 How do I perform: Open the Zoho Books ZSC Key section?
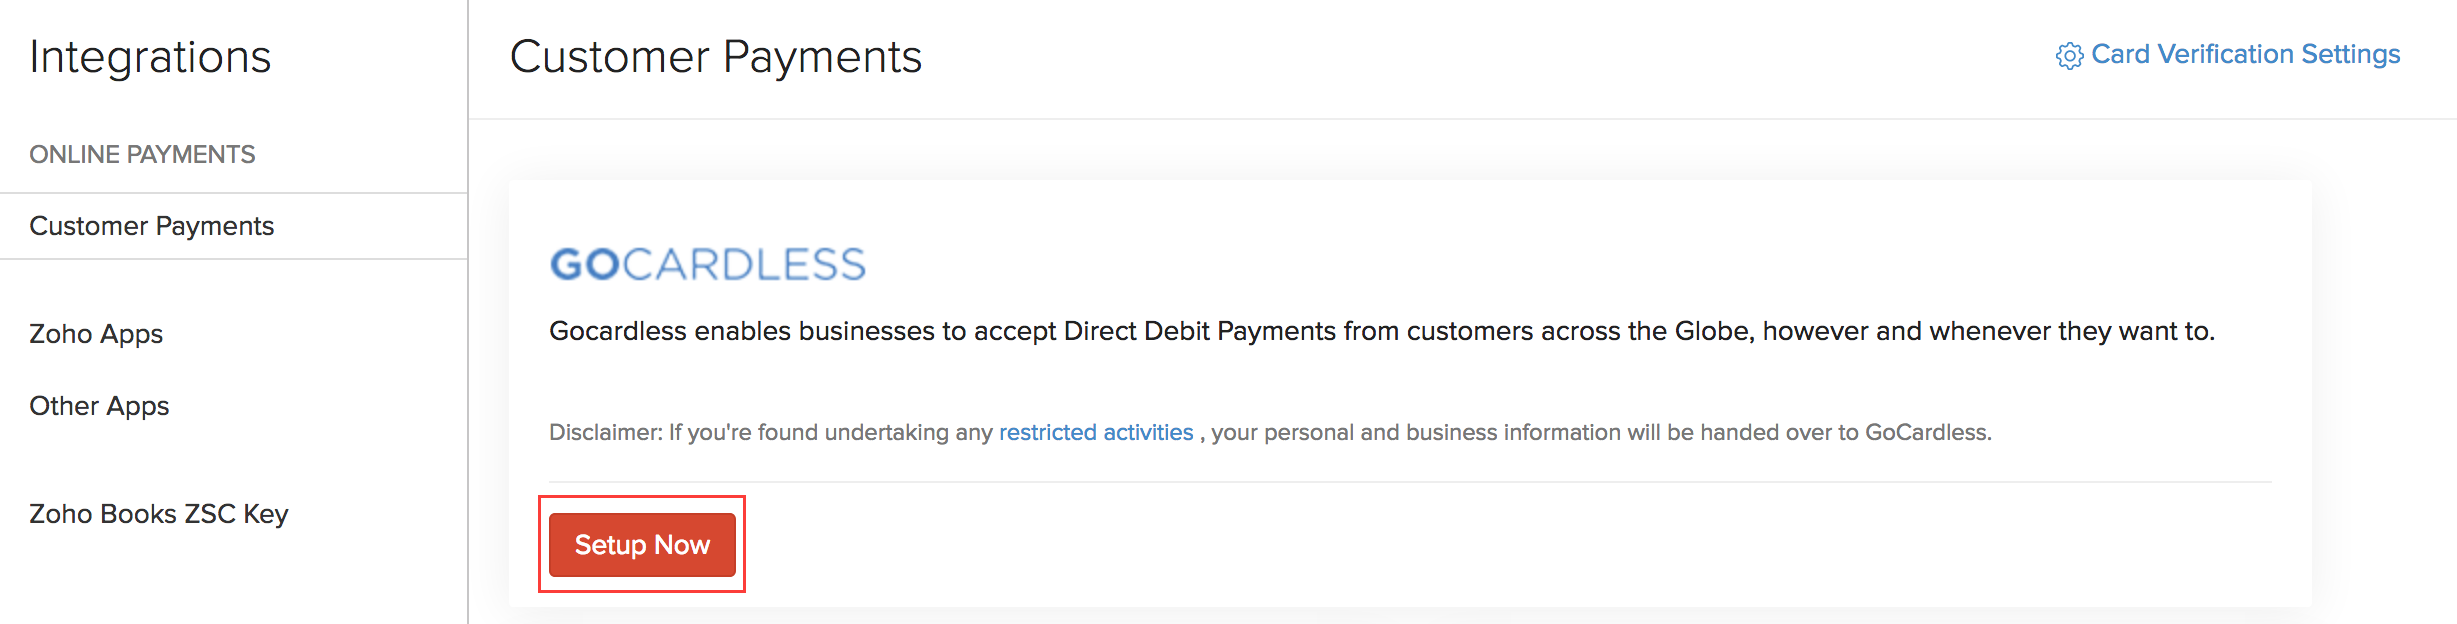[x=158, y=514]
